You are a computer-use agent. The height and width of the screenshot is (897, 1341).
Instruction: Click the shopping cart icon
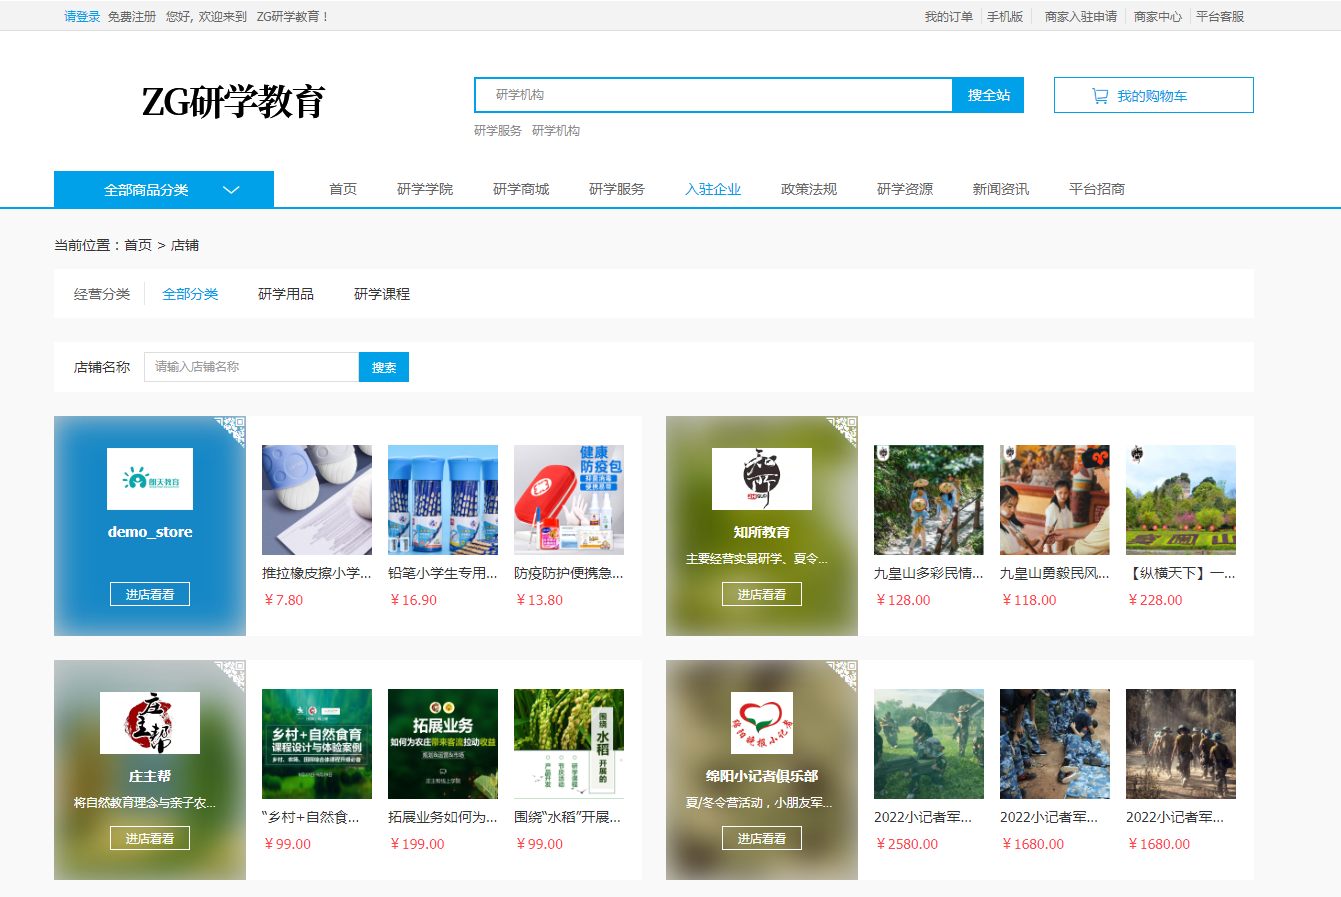(x=1099, y=96)
